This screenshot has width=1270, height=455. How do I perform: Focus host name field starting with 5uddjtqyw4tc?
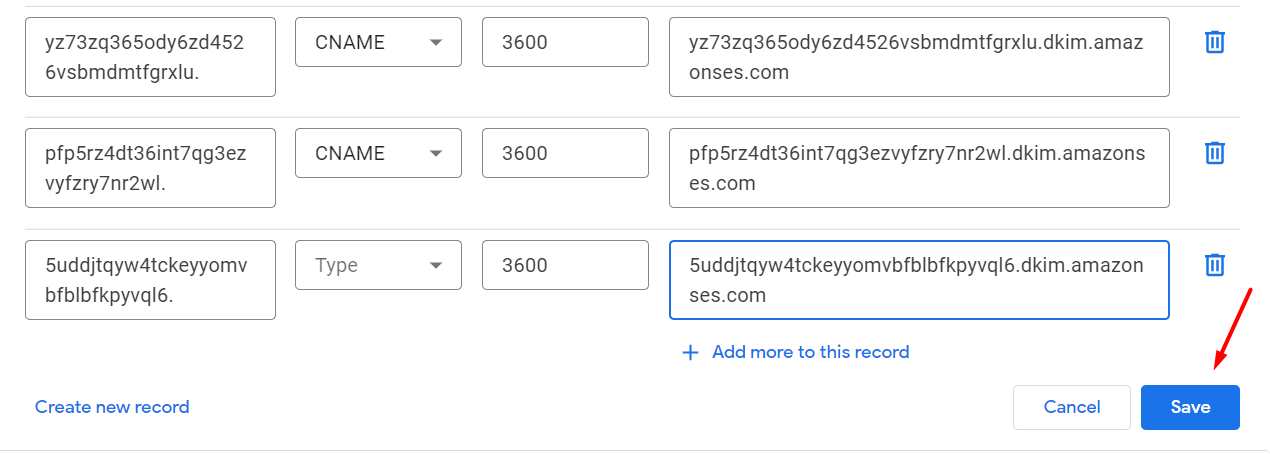tap(150, 280)
